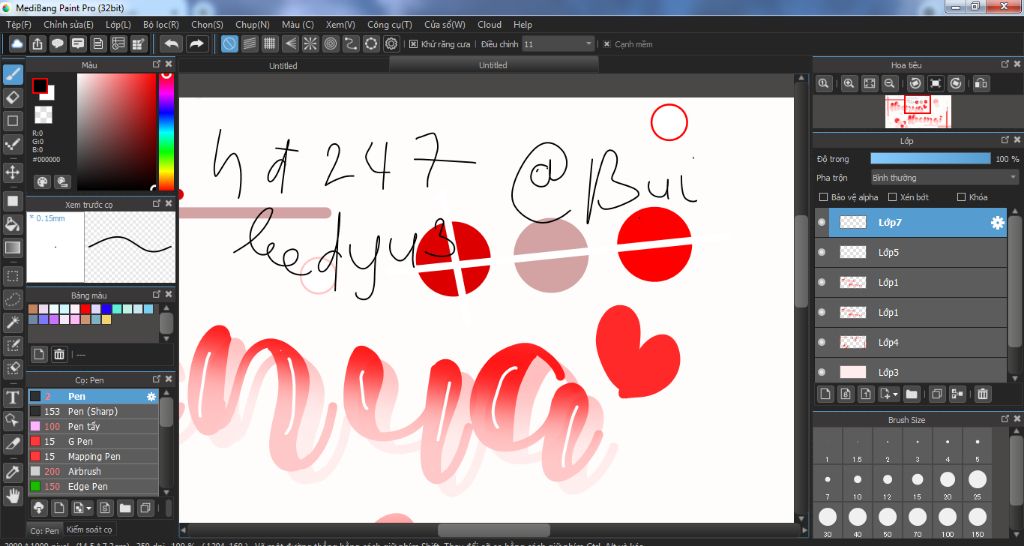1024x546 pixels.
Task: Open the Cloud menu
Action: (x=489, y=24)
